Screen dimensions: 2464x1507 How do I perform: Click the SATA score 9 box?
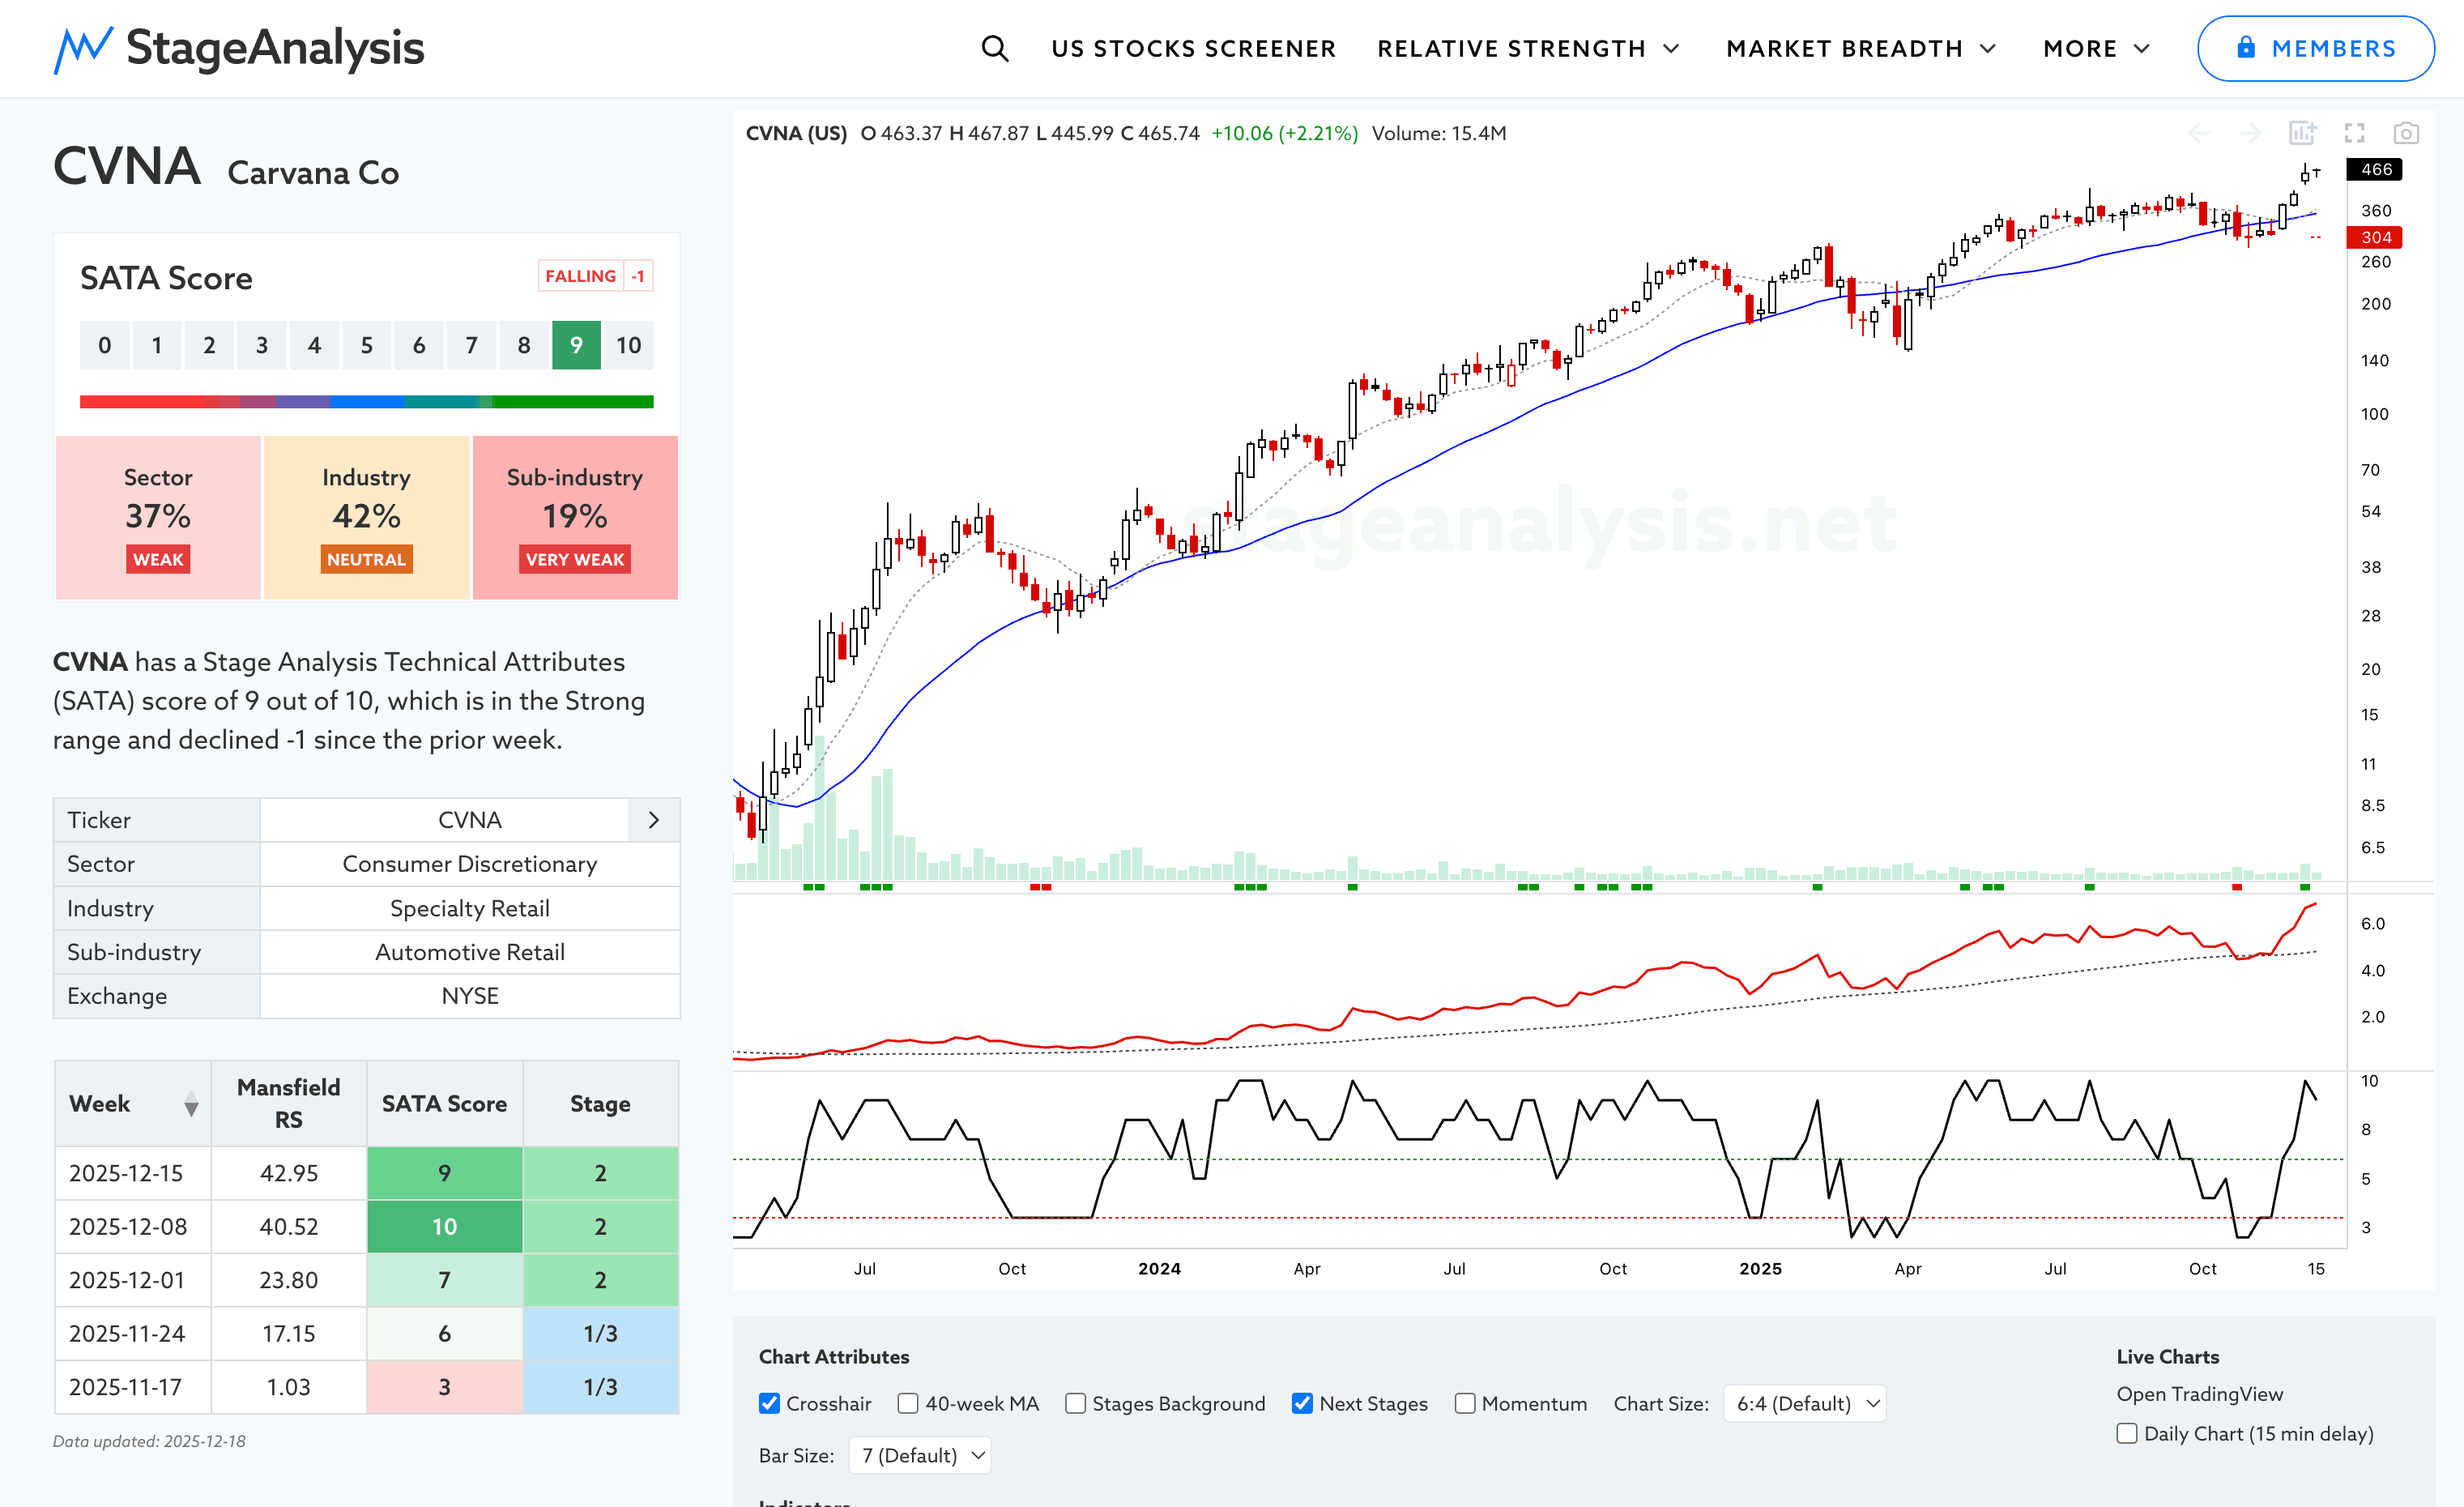576,345
